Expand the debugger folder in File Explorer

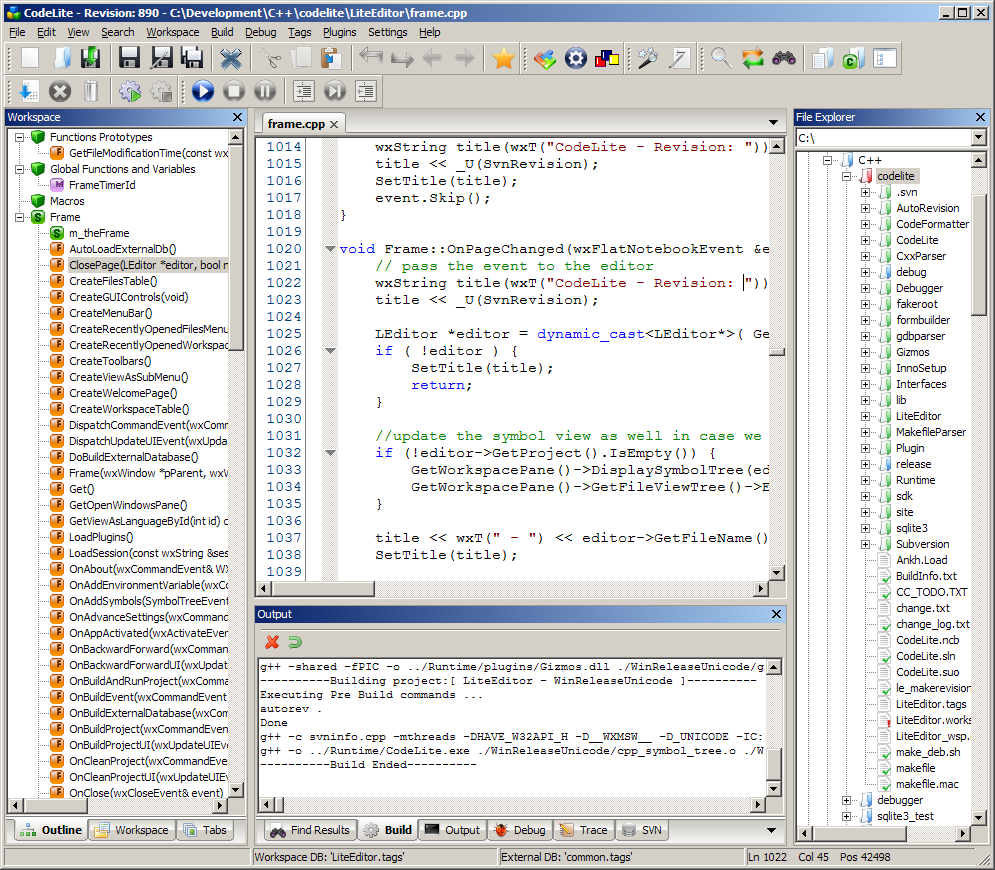(847, 800)
